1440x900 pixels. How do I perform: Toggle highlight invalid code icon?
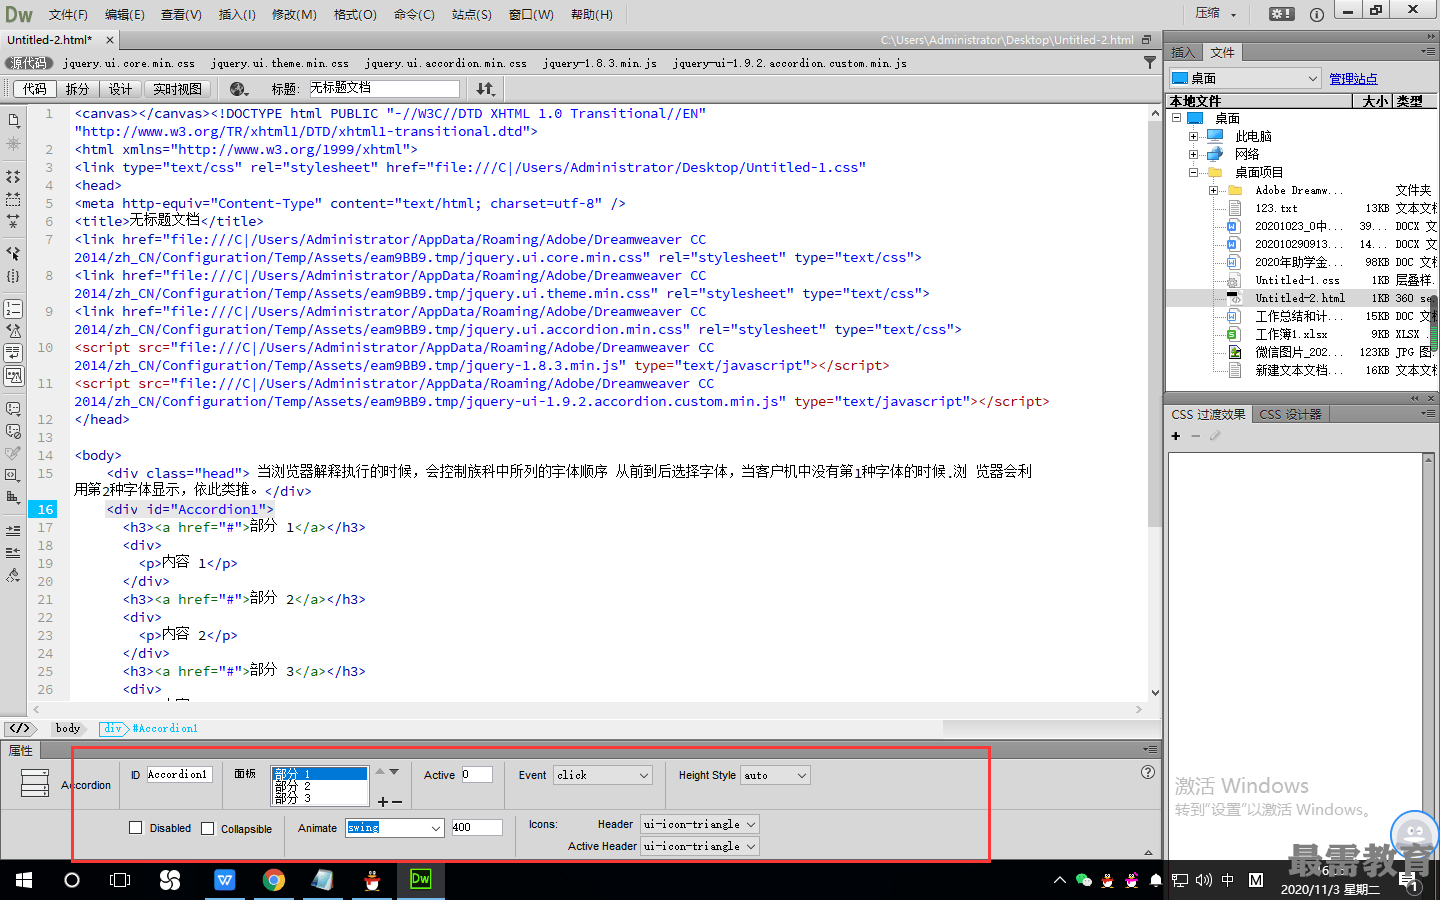coord(13,331)
